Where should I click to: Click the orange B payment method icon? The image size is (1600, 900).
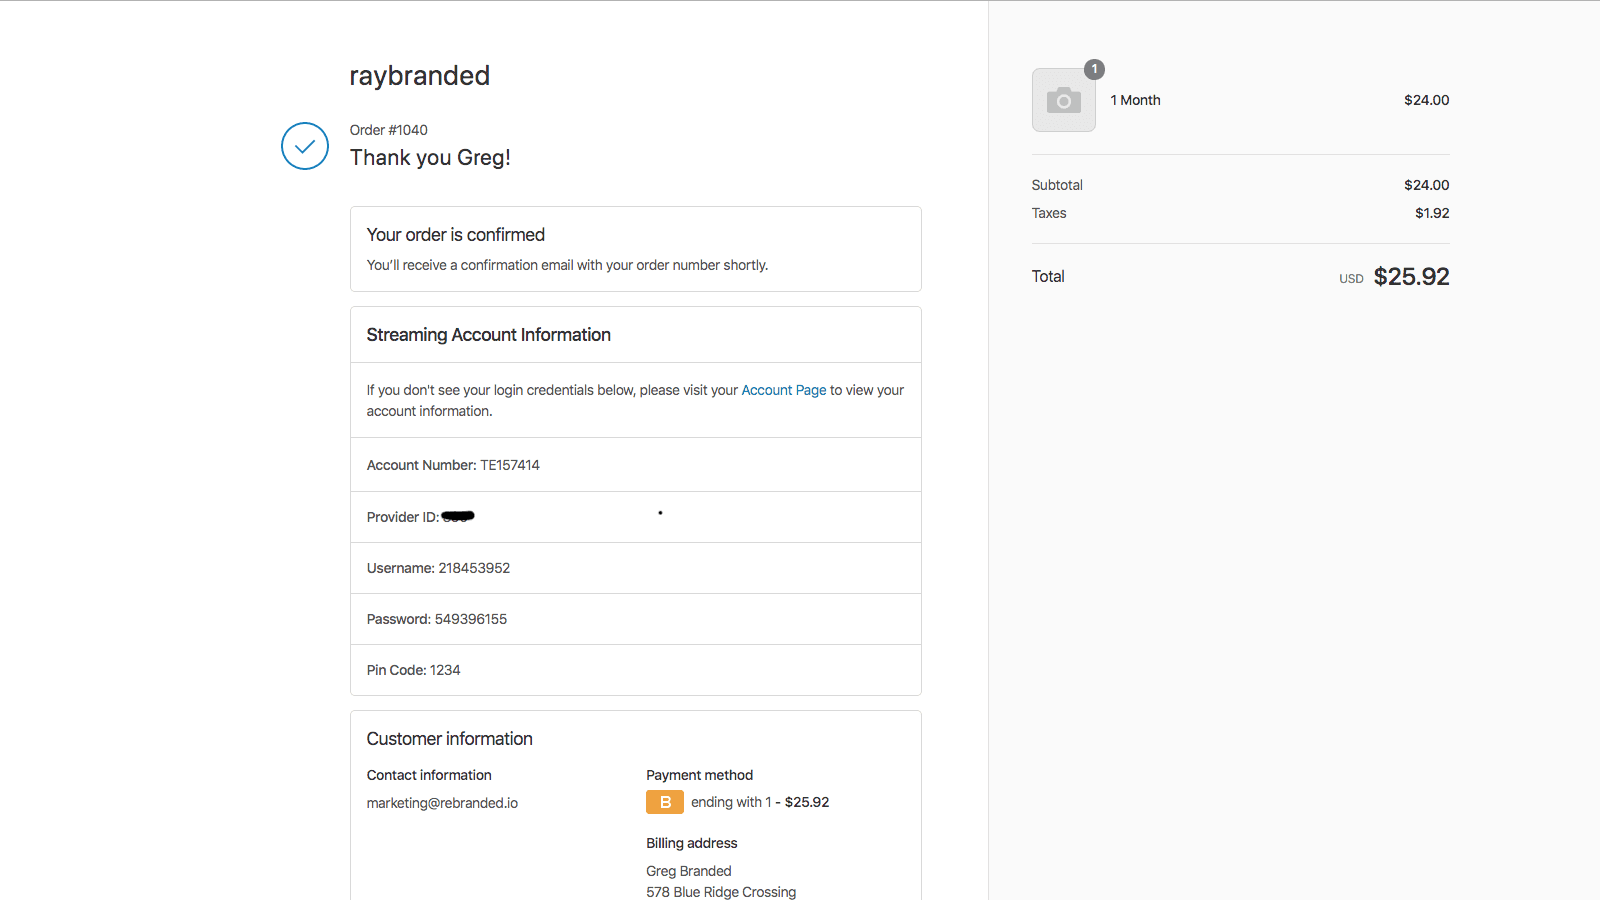pyautogui.click(x=664, y=801)
